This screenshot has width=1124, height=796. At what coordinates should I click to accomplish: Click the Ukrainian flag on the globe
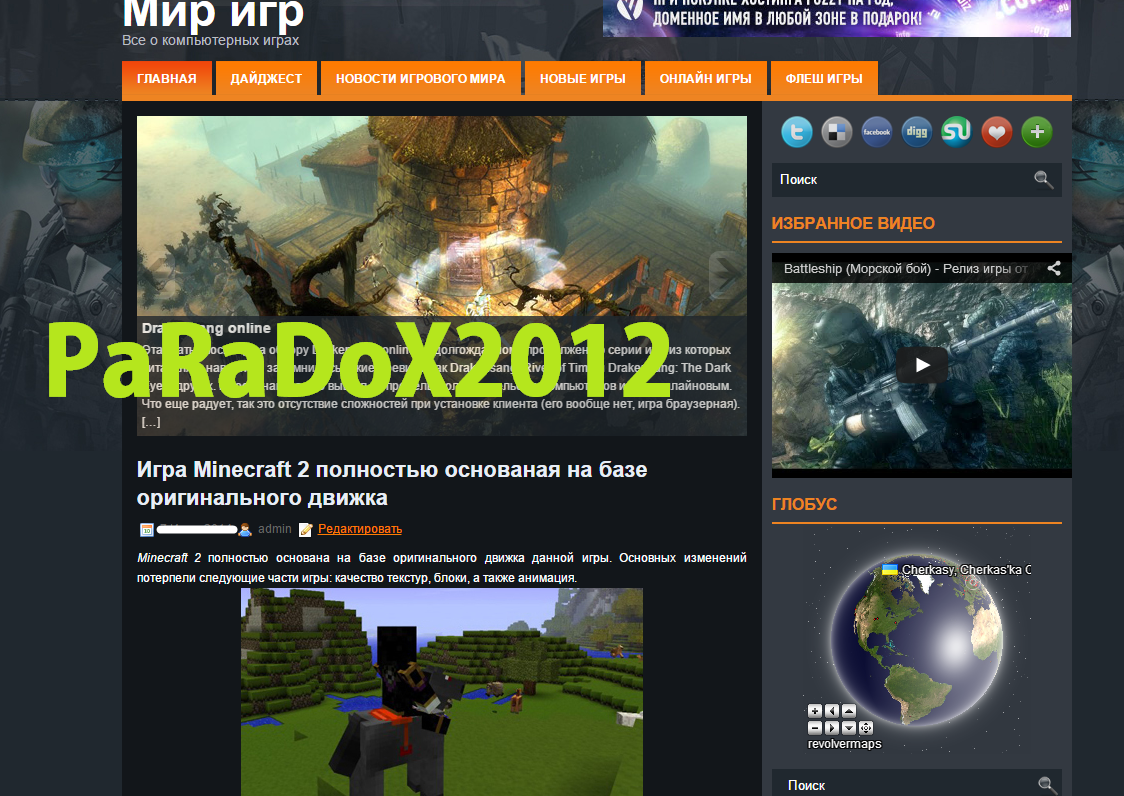point(890,570)
